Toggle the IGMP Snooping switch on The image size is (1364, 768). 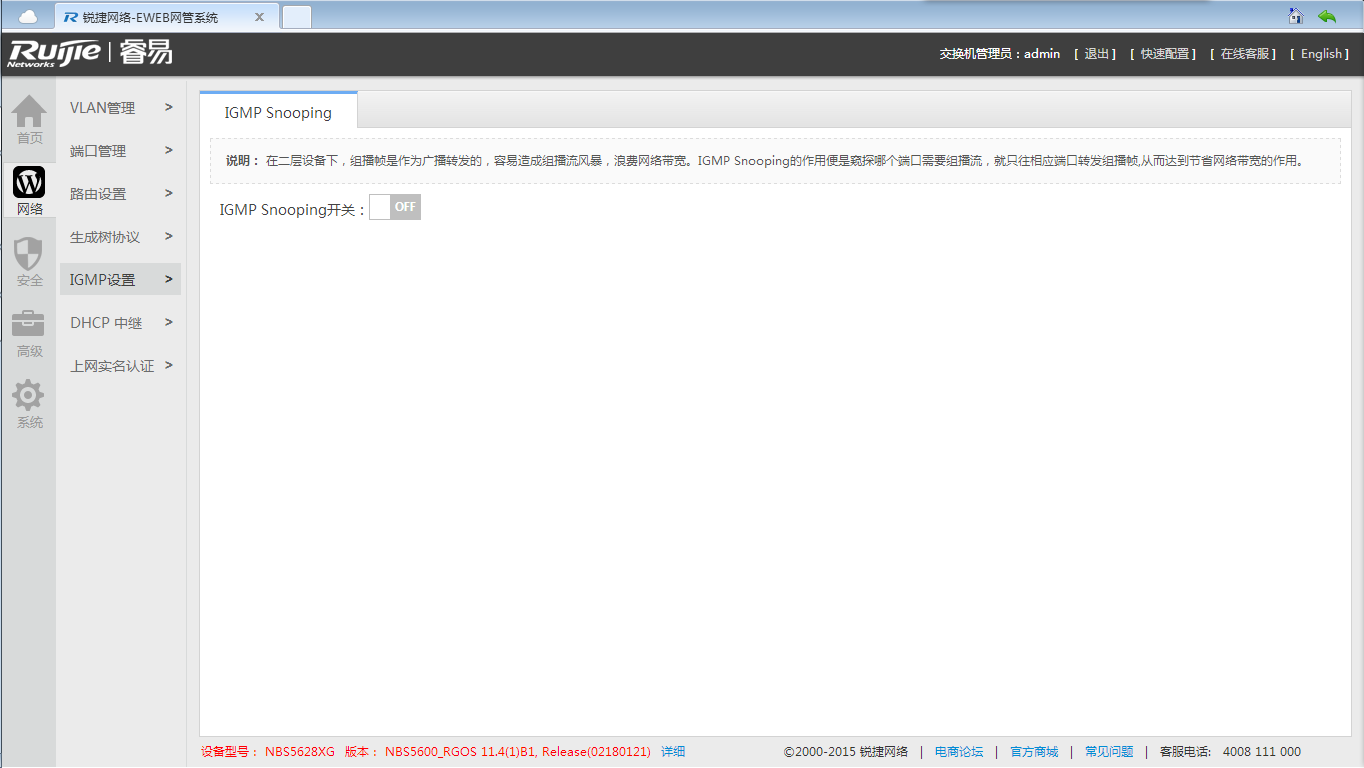[x=395, y=207]
